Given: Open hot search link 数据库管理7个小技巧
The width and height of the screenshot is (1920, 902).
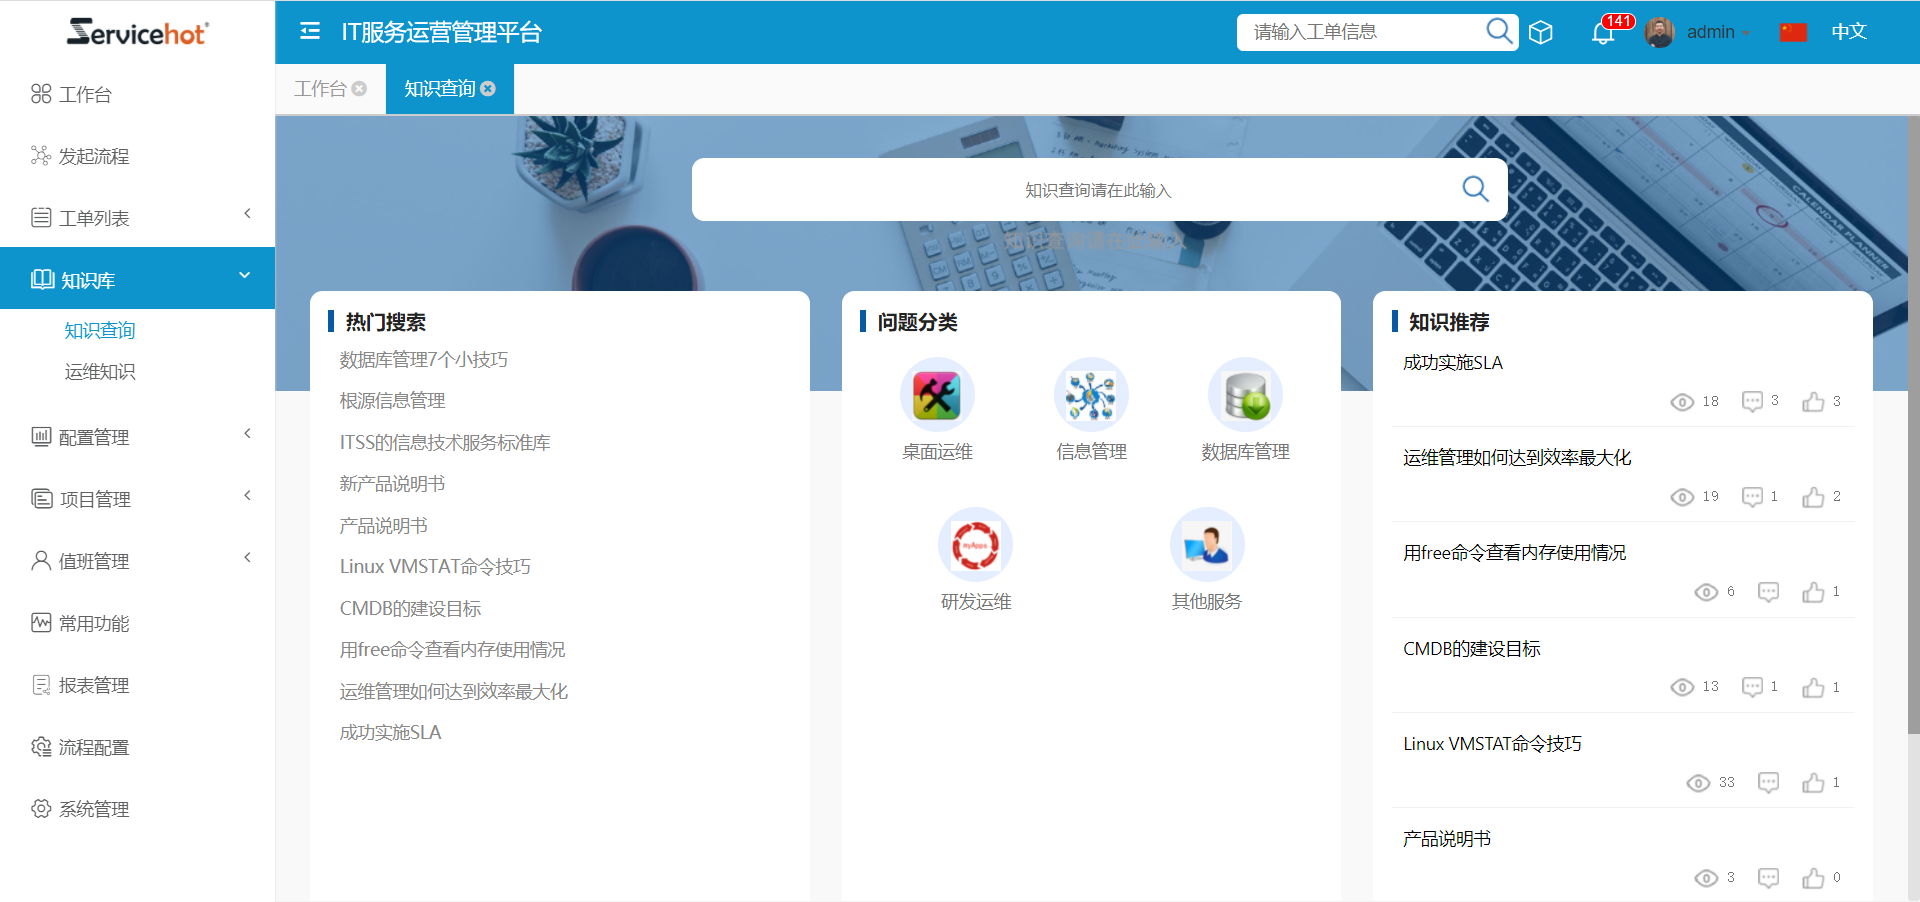Looking at the screenshot, I should (424, 360).
